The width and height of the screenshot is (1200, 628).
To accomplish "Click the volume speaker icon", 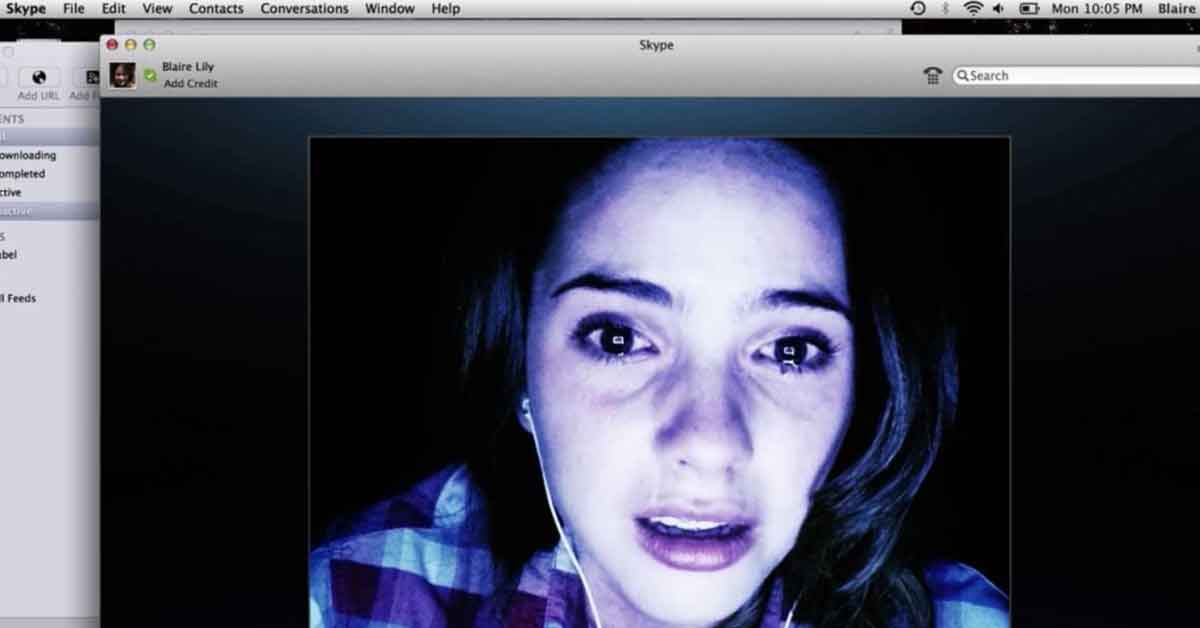I will [997, 8].
